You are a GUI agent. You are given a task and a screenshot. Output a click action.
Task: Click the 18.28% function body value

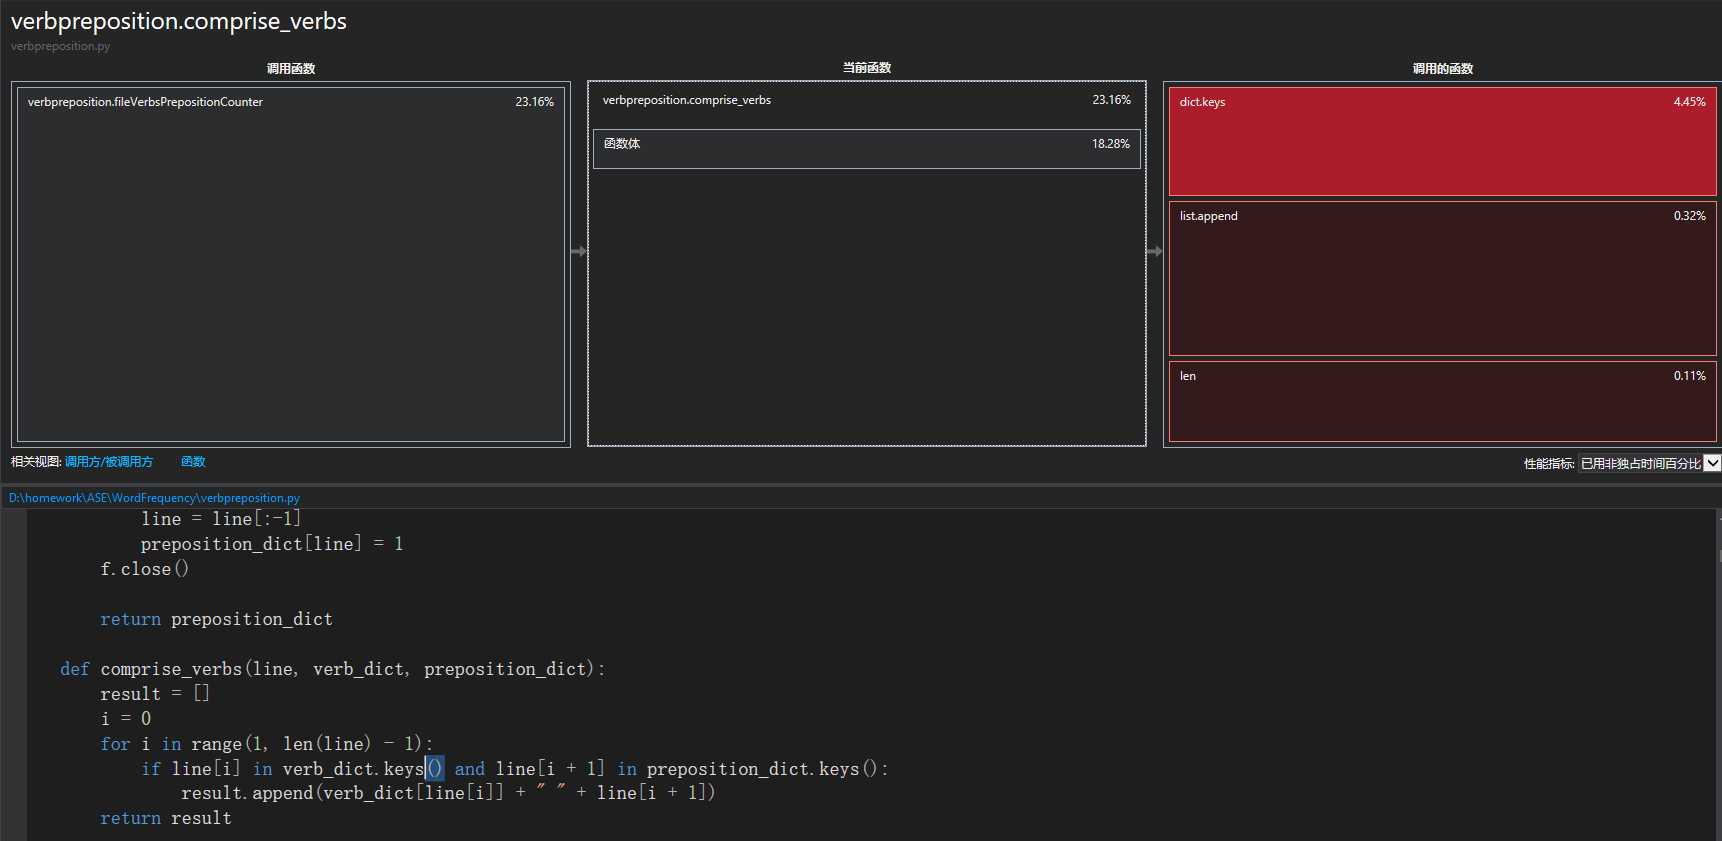(x=1110, y=144)
